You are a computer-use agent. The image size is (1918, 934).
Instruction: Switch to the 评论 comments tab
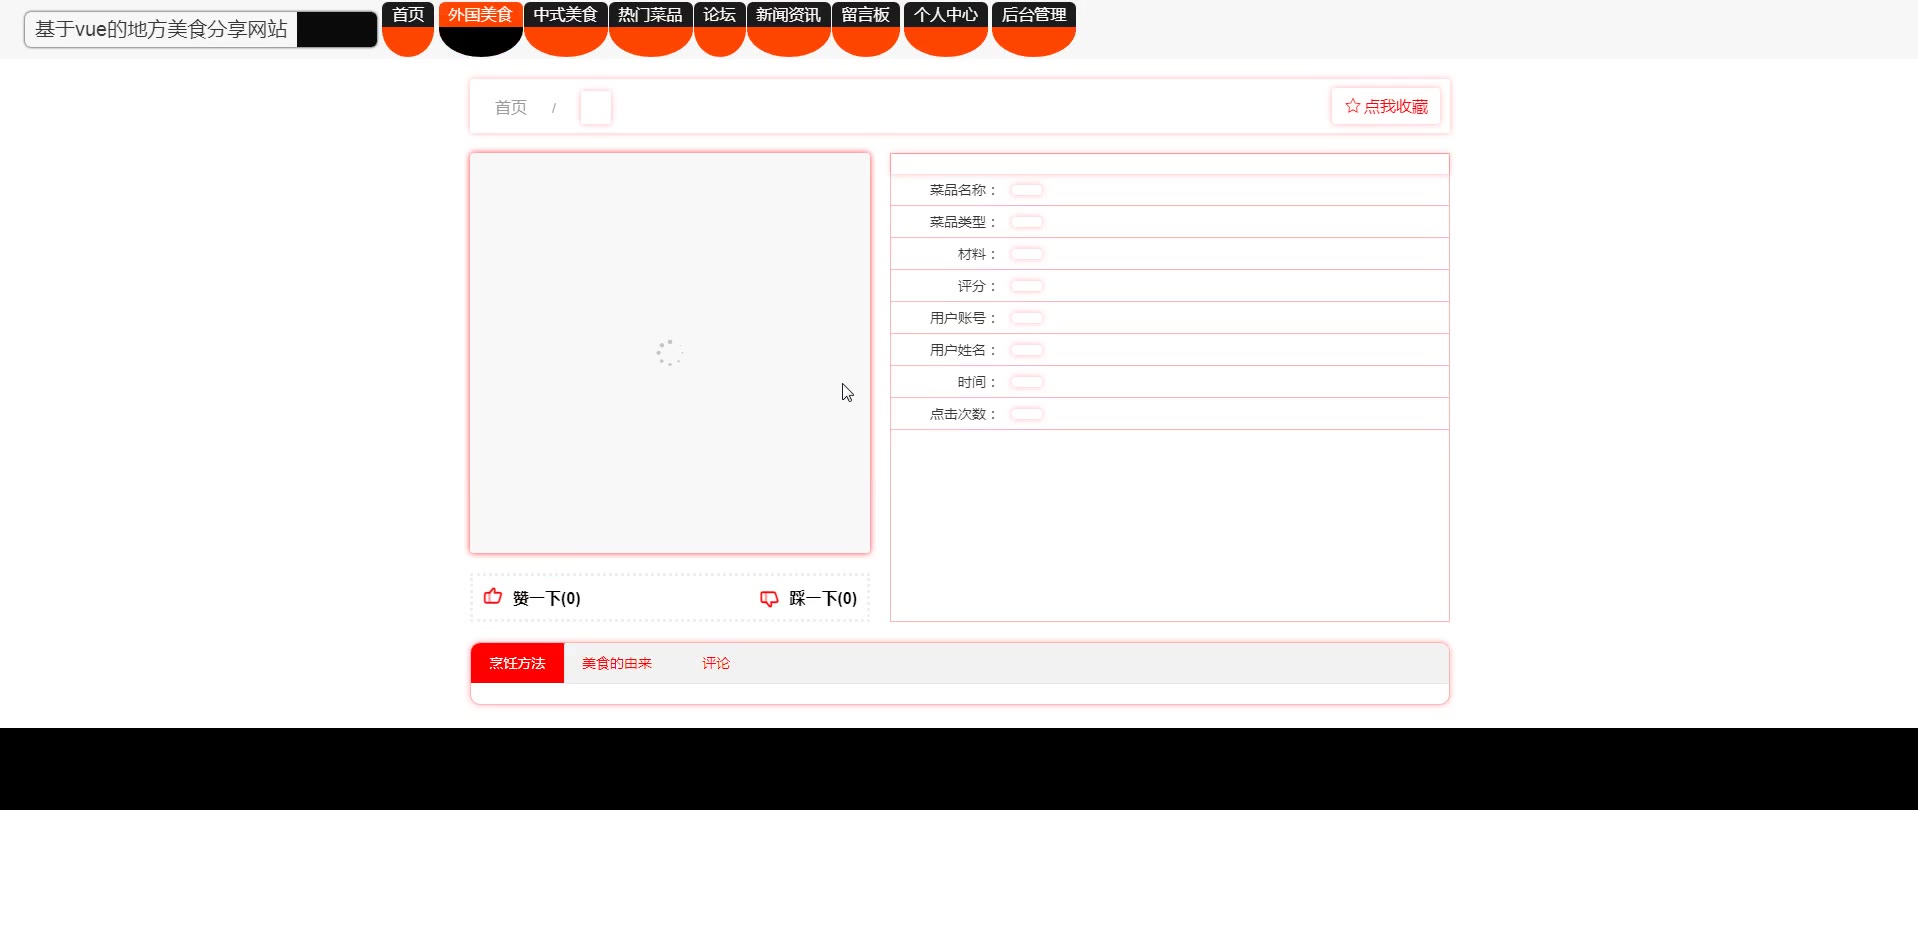click(716, 663)
